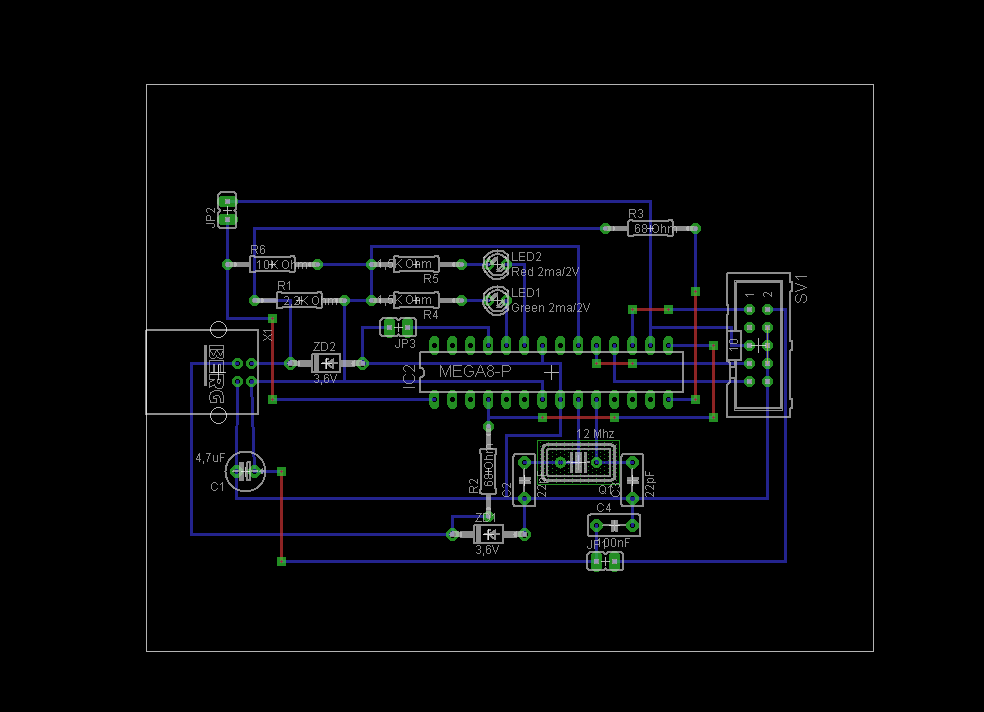Click pin 1 pad of SV1 header
The image size is (984, 712).
click(749, 309)
